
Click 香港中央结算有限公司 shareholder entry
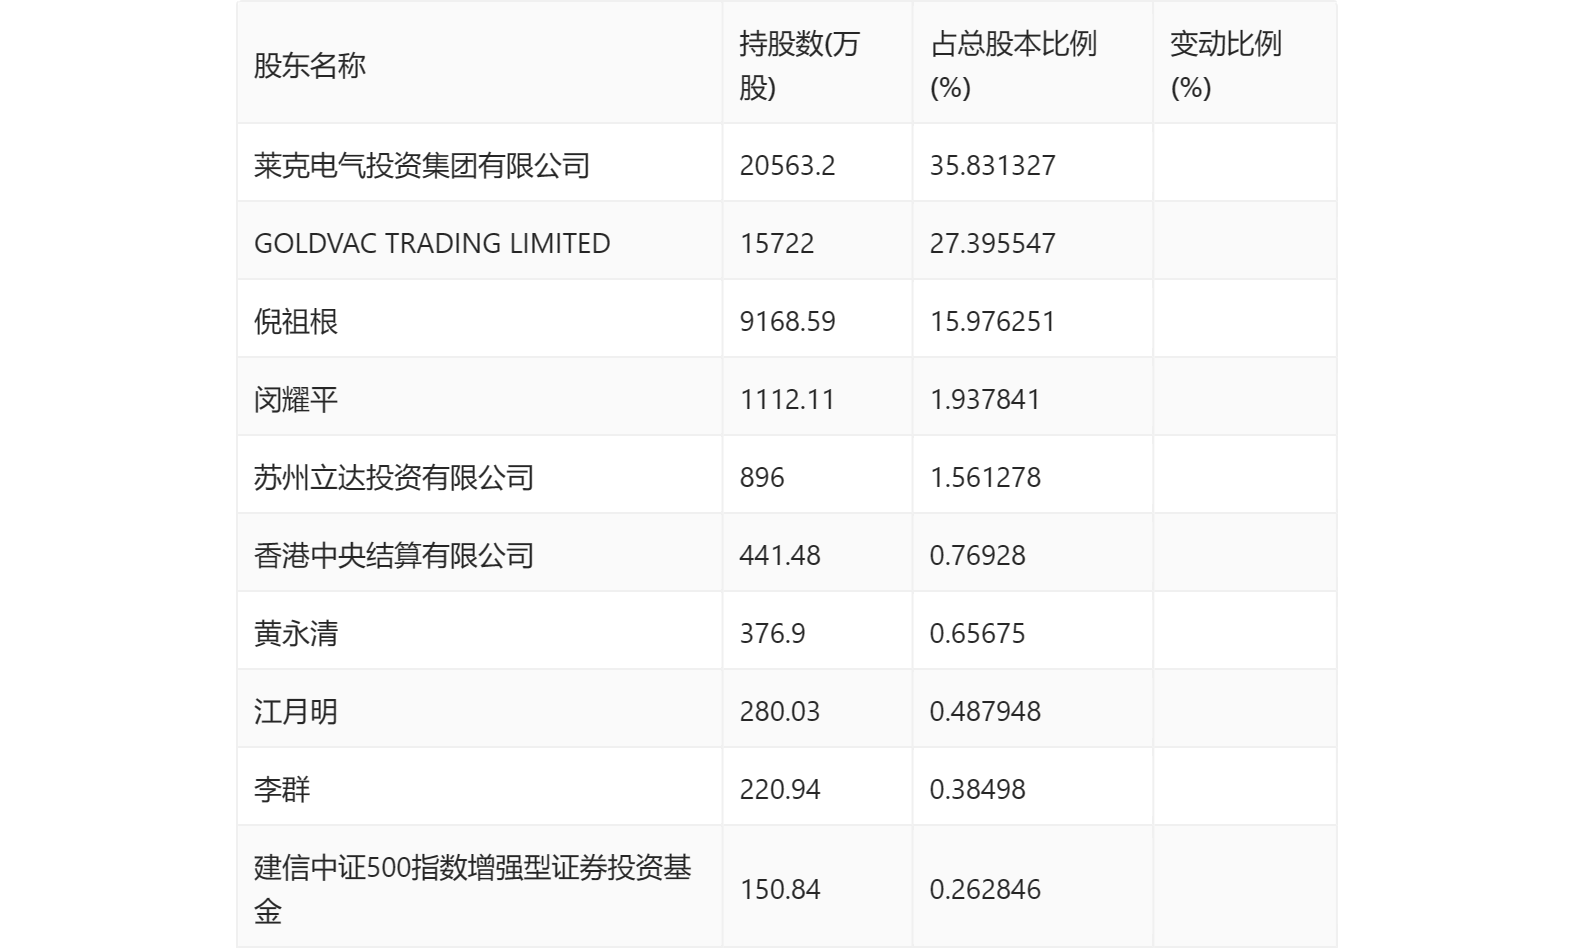(x=393, y=556)
